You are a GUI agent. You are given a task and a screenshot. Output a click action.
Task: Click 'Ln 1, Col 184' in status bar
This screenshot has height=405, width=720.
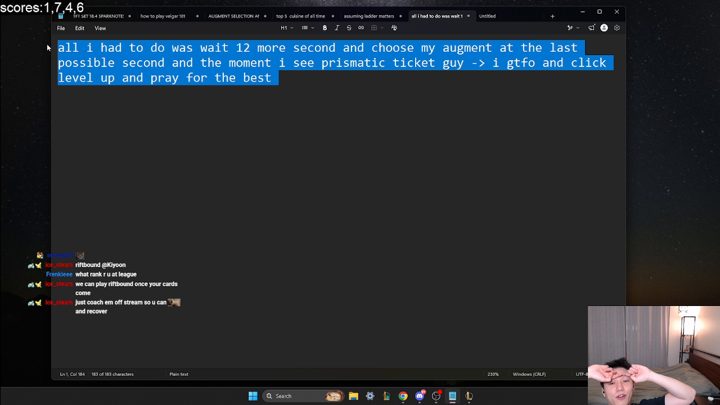point(72,374)
